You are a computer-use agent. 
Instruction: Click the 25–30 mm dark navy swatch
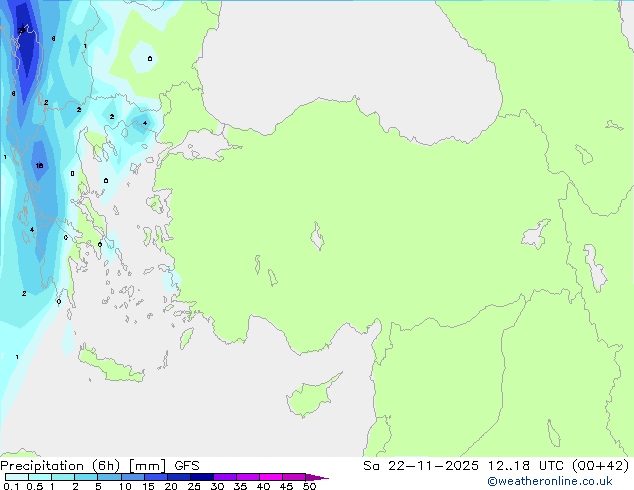pyautogui.click(x=201, y=477)
